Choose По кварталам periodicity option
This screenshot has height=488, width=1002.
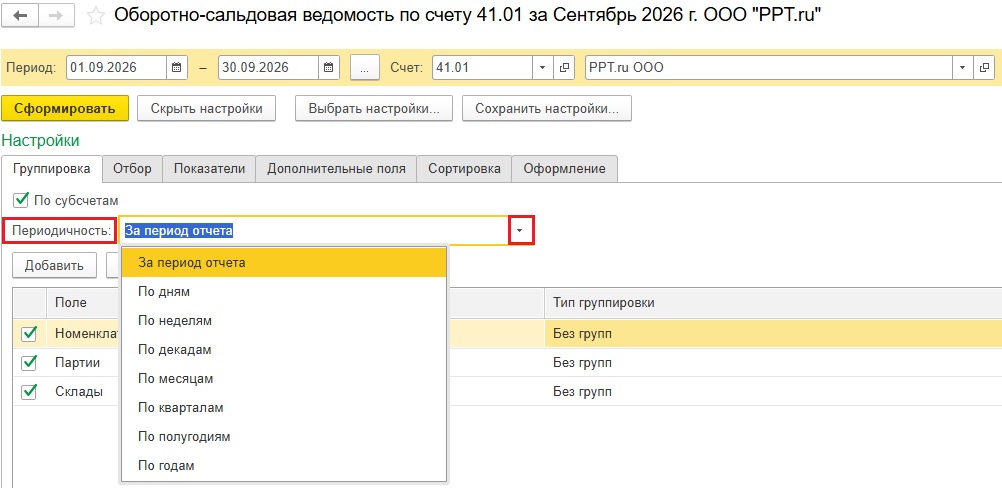284,408
